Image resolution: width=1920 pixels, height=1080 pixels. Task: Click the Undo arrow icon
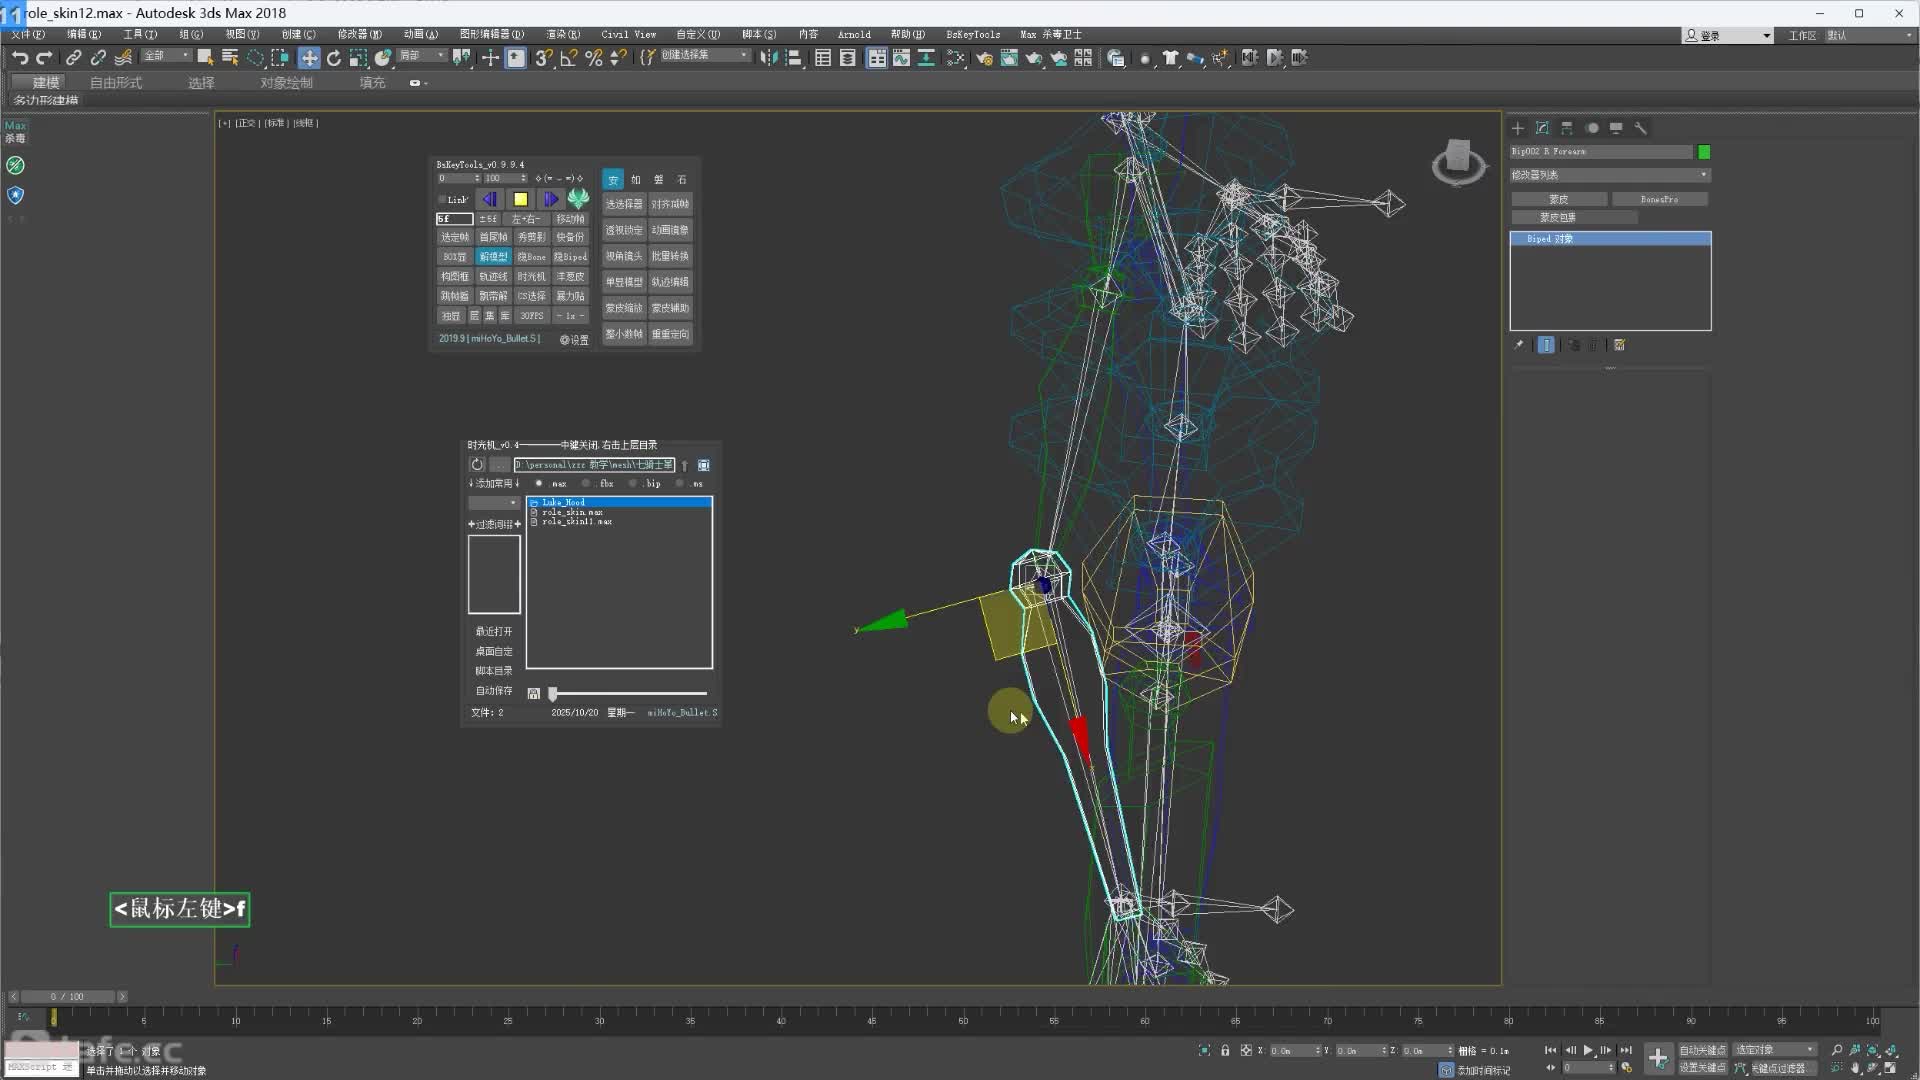[19, 58]
